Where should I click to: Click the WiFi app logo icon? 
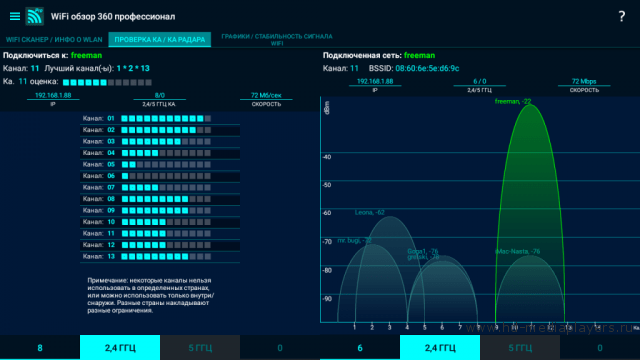click(35, 16)
